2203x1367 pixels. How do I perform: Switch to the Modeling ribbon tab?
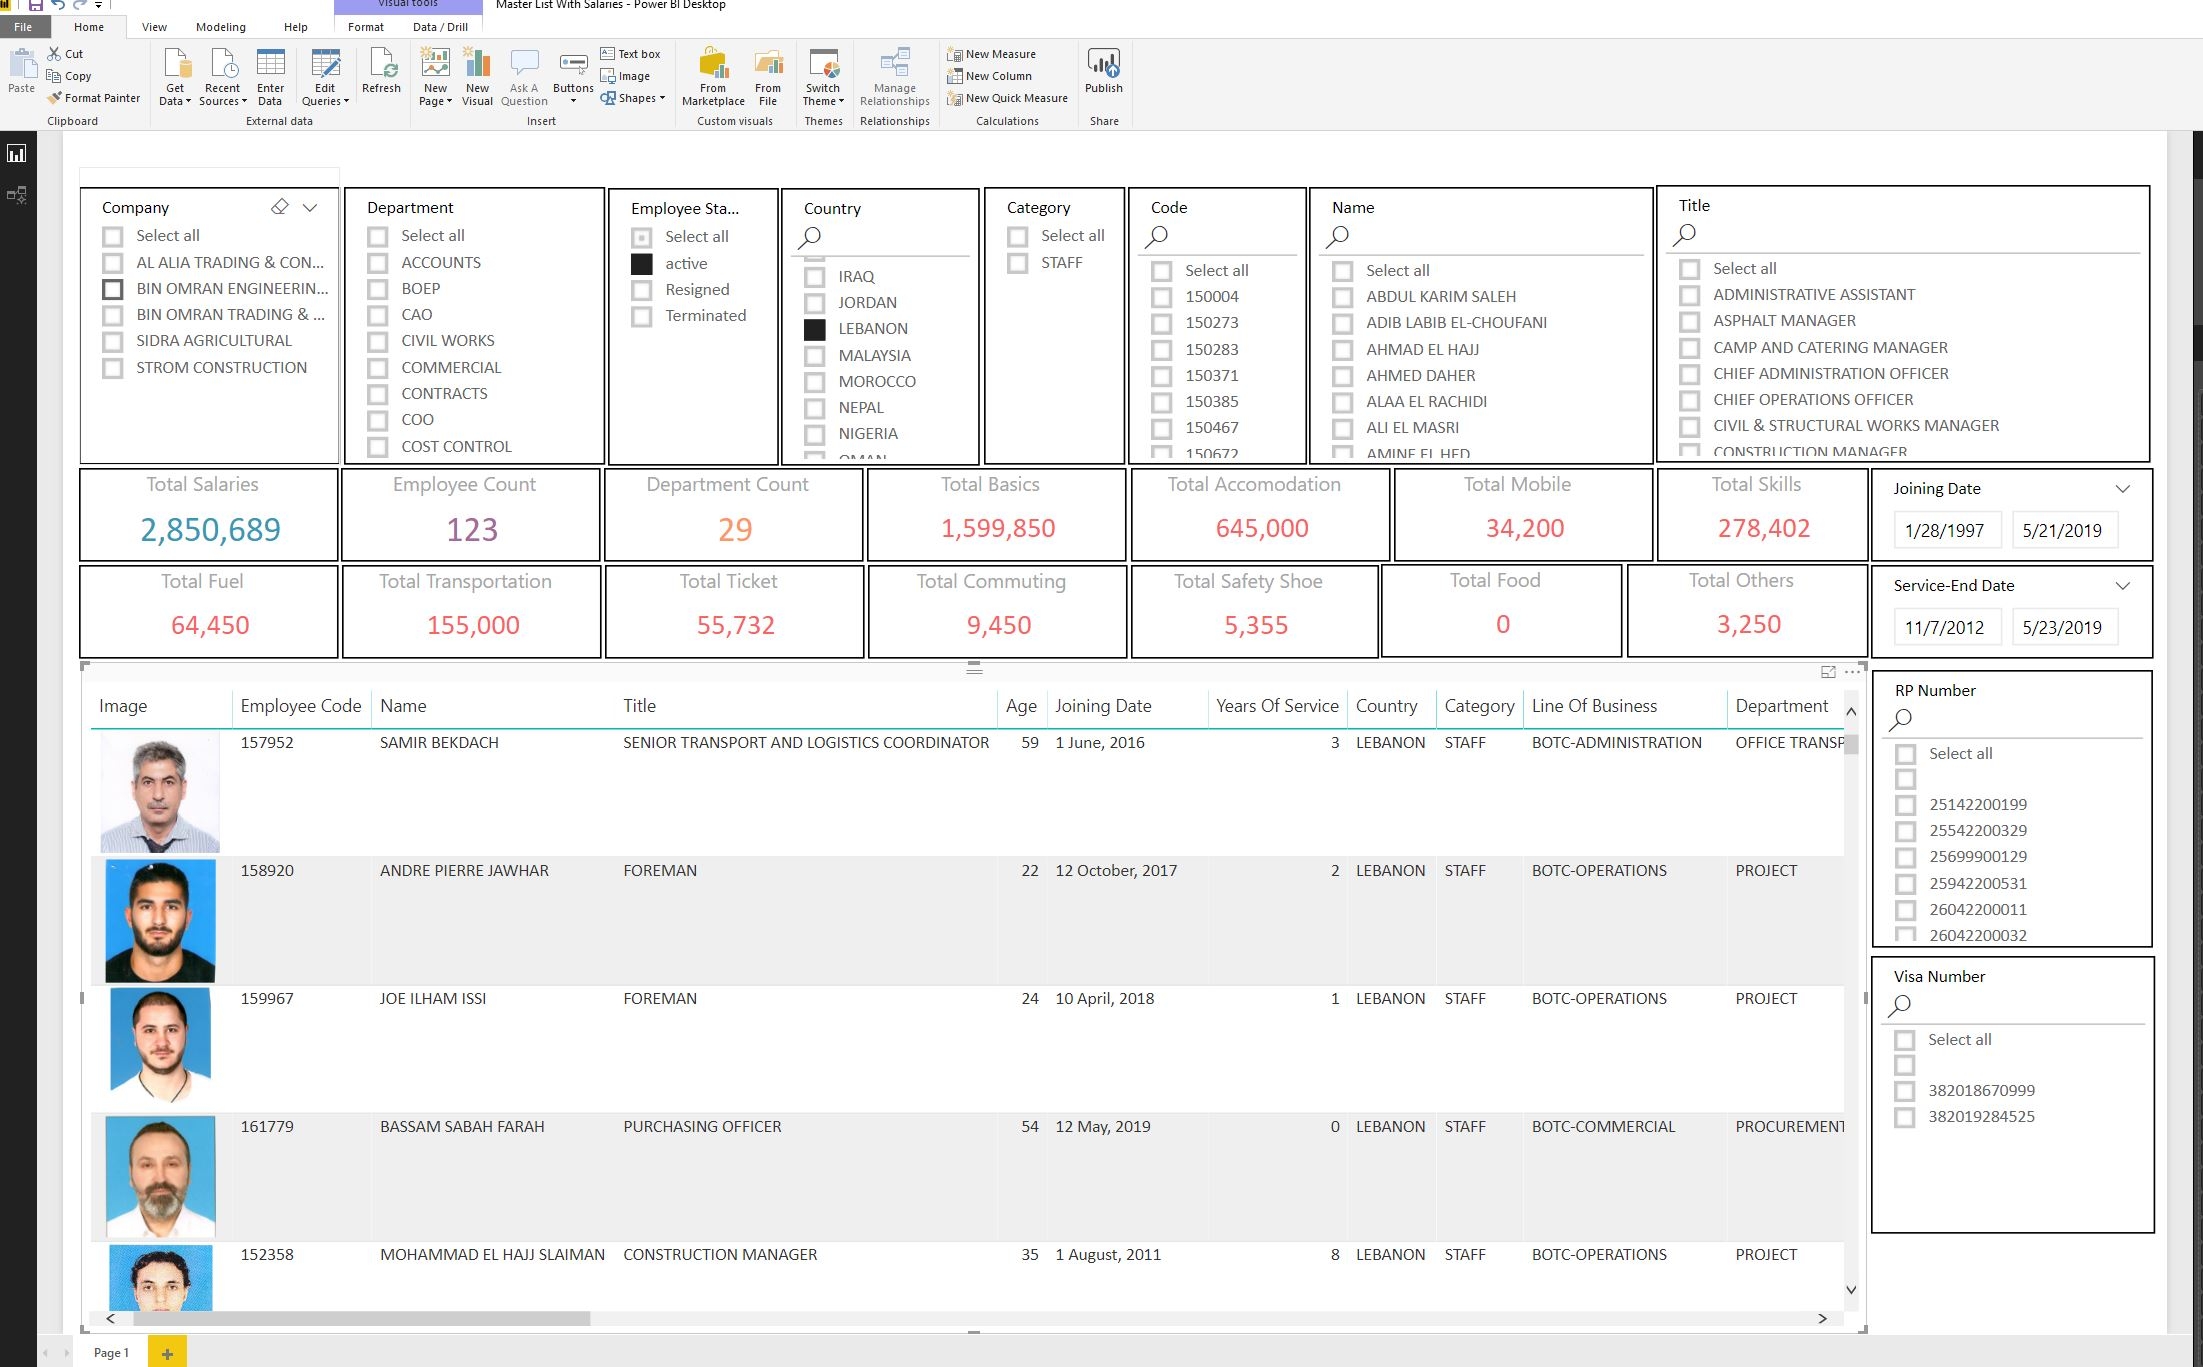[220, 27]
